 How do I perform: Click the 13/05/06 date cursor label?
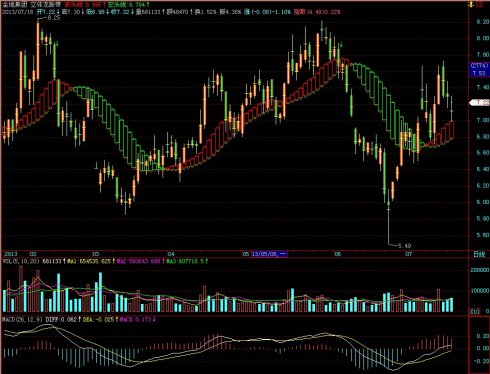tap(269, 254)
